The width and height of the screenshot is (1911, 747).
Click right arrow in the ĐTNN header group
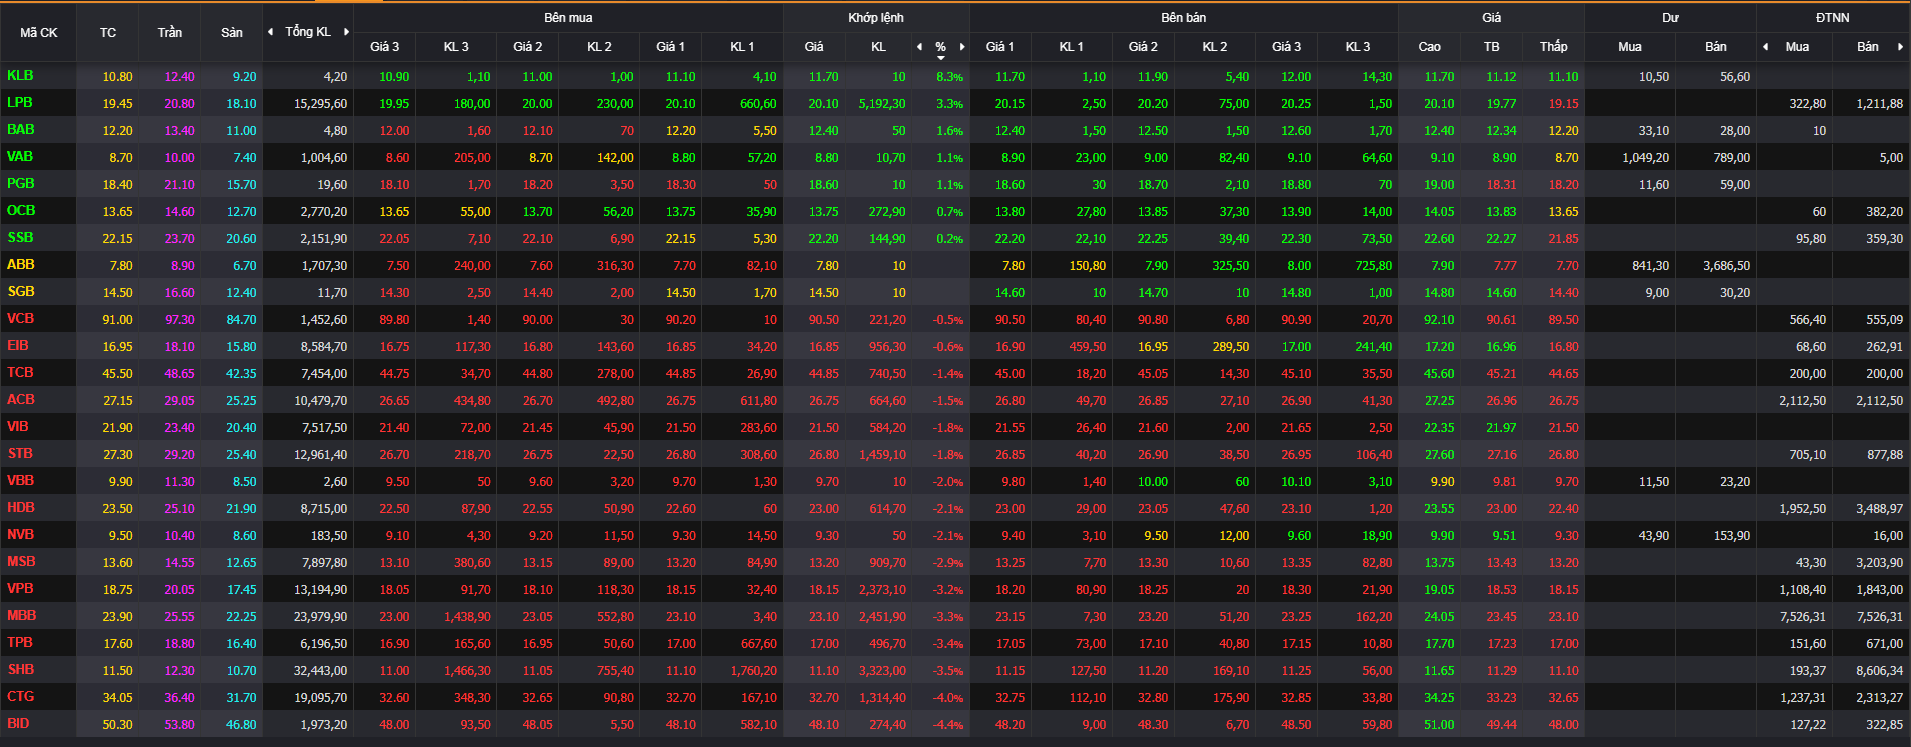(x=1901, y=47)
